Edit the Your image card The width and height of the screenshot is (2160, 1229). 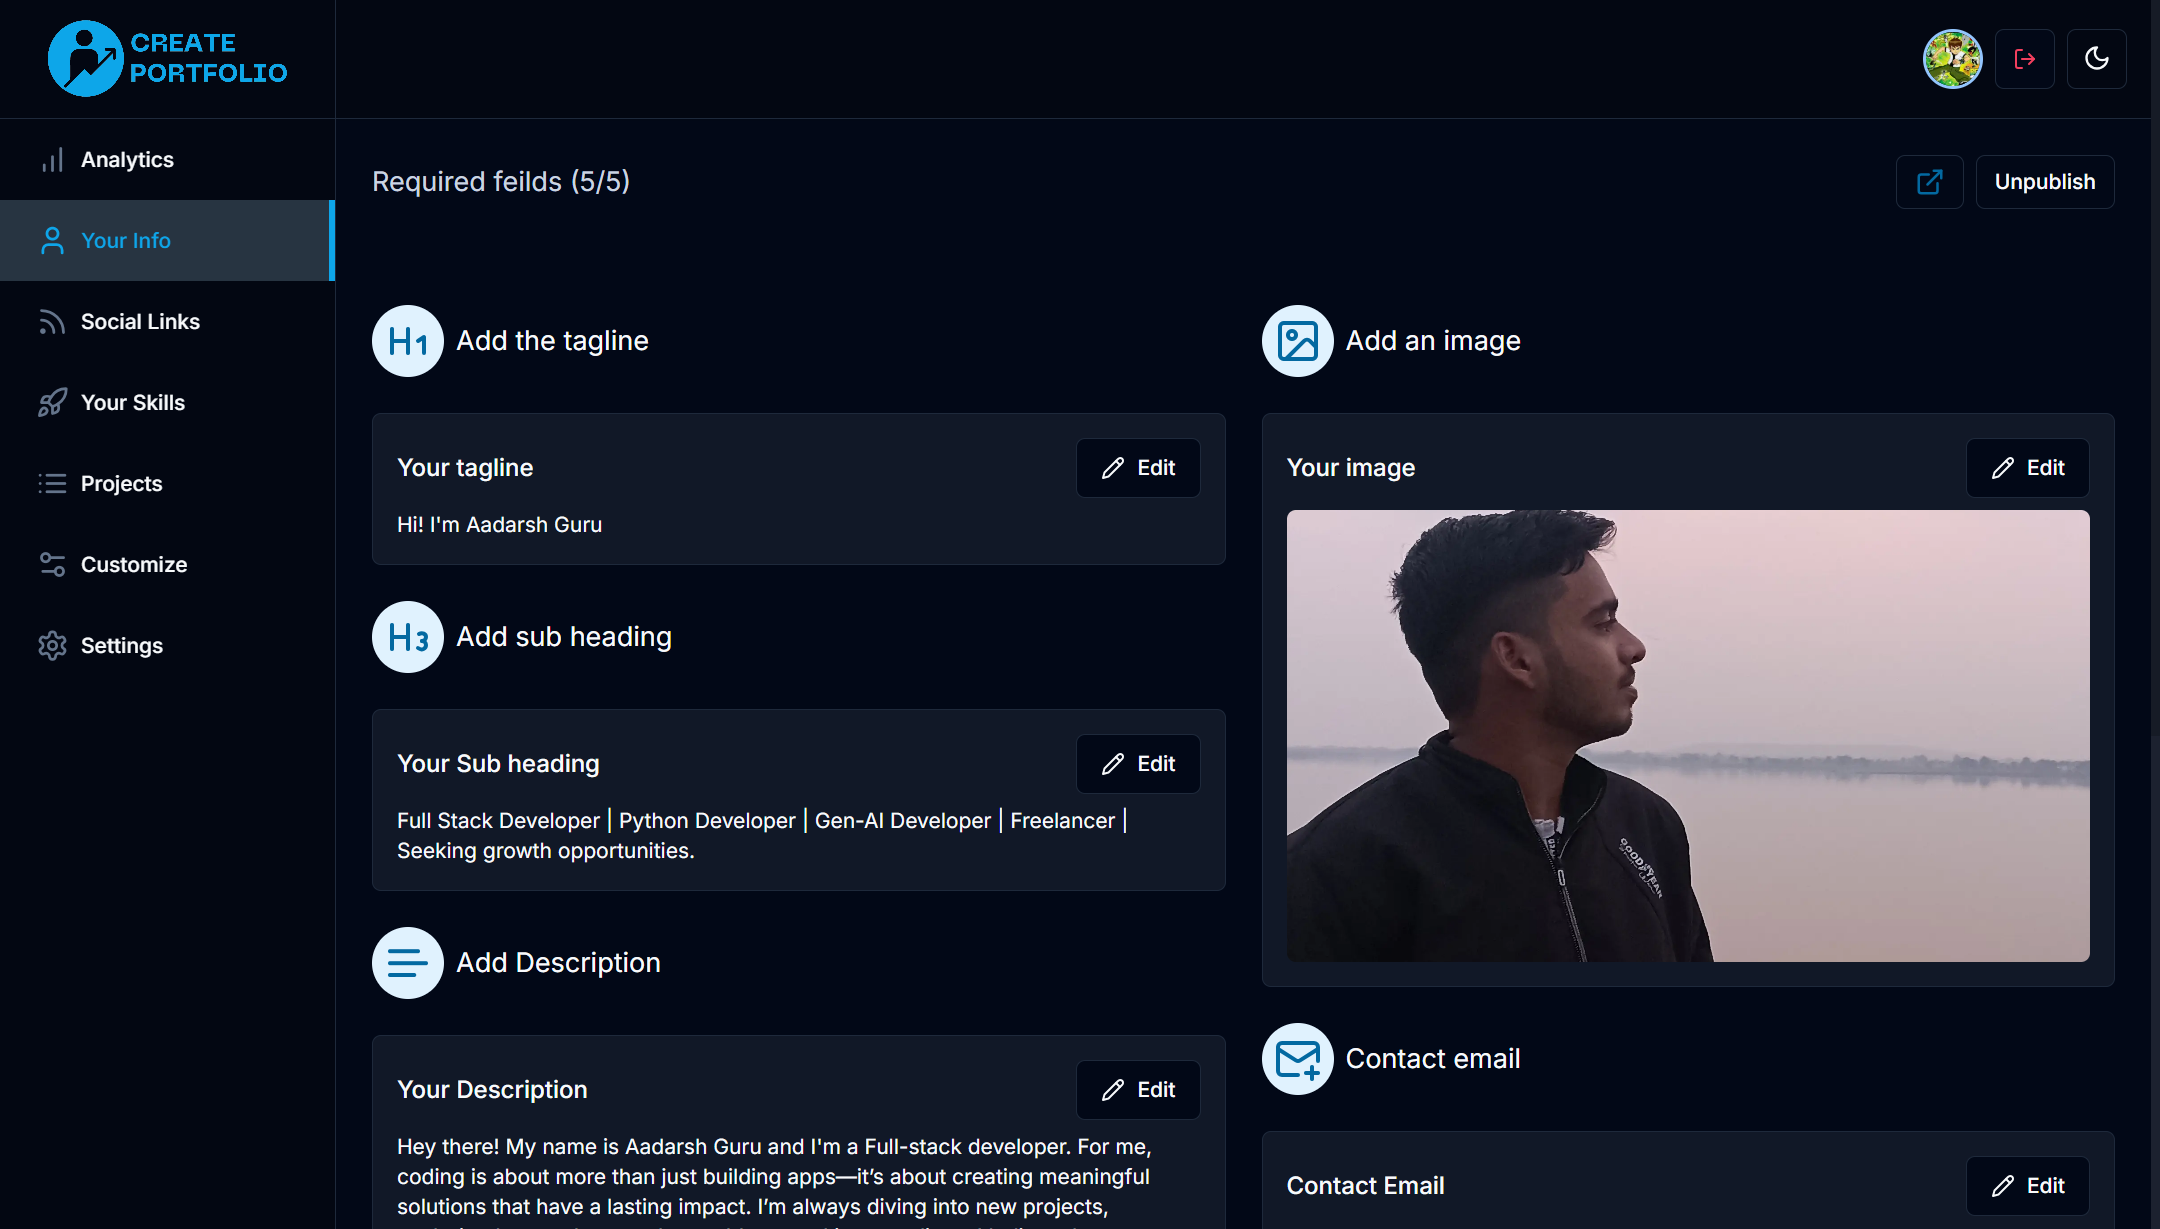point(2028,468)
